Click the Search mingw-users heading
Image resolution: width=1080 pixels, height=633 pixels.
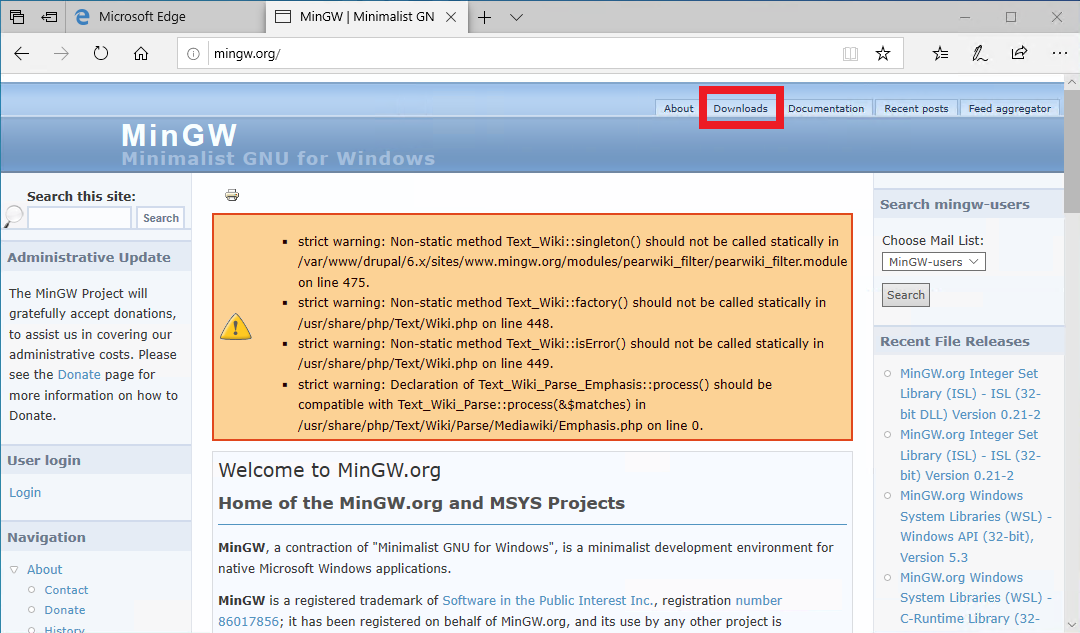[x=955, y=205]
